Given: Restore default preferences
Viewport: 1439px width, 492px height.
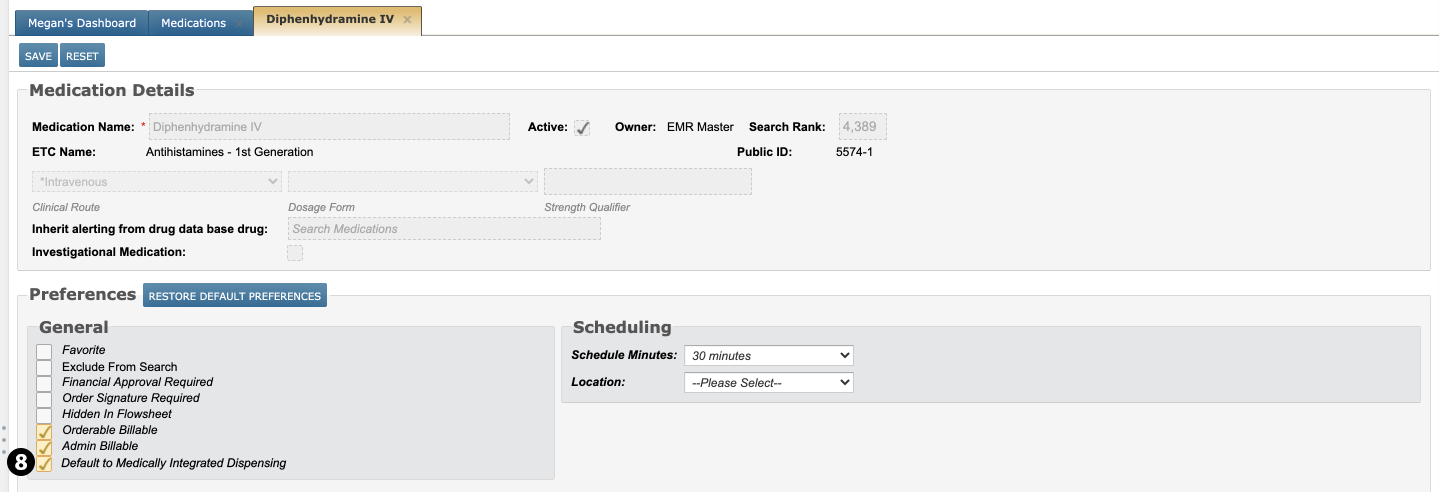Looking at the screenshot, I should 234,296.
